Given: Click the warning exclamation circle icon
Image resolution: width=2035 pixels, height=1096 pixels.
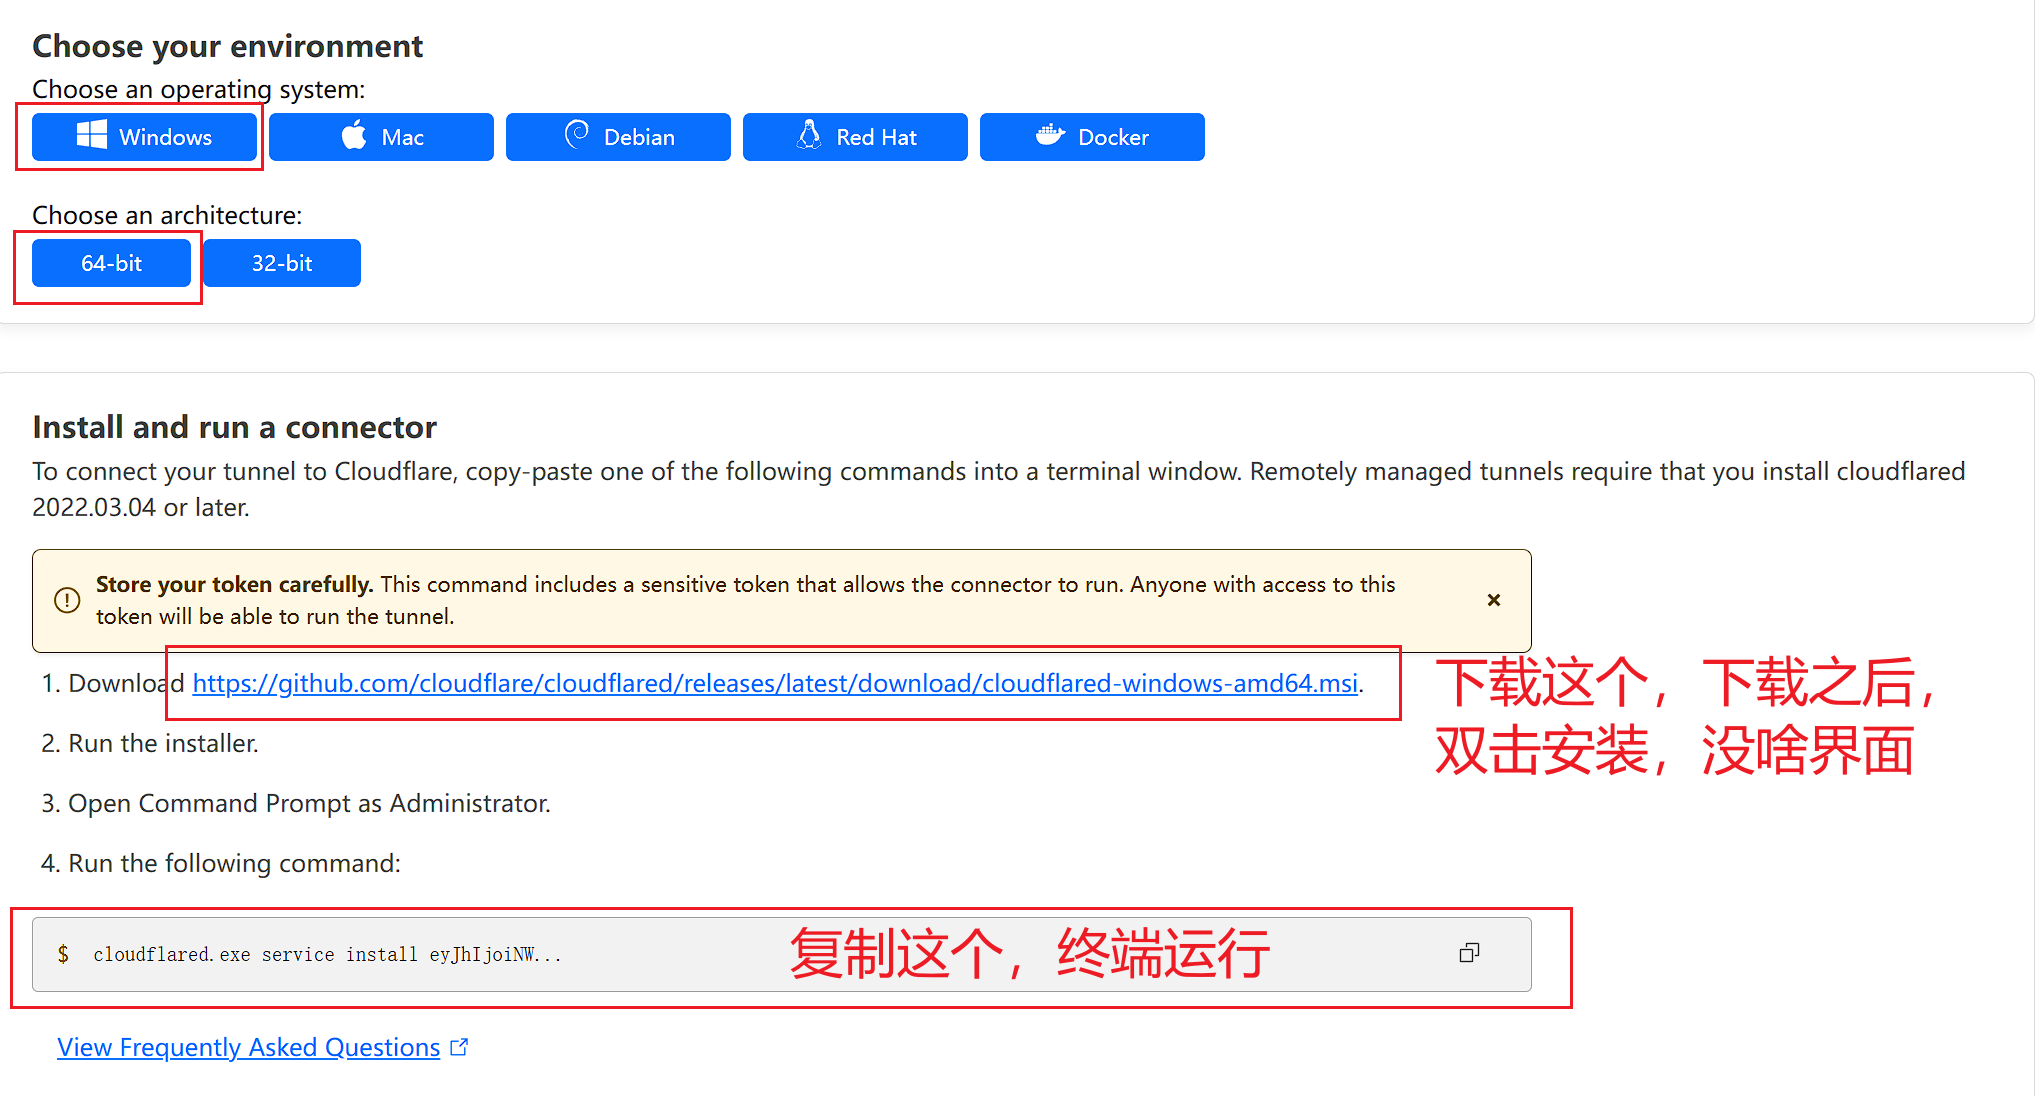Looking at the screenshot, I should [x=67, y=600].
